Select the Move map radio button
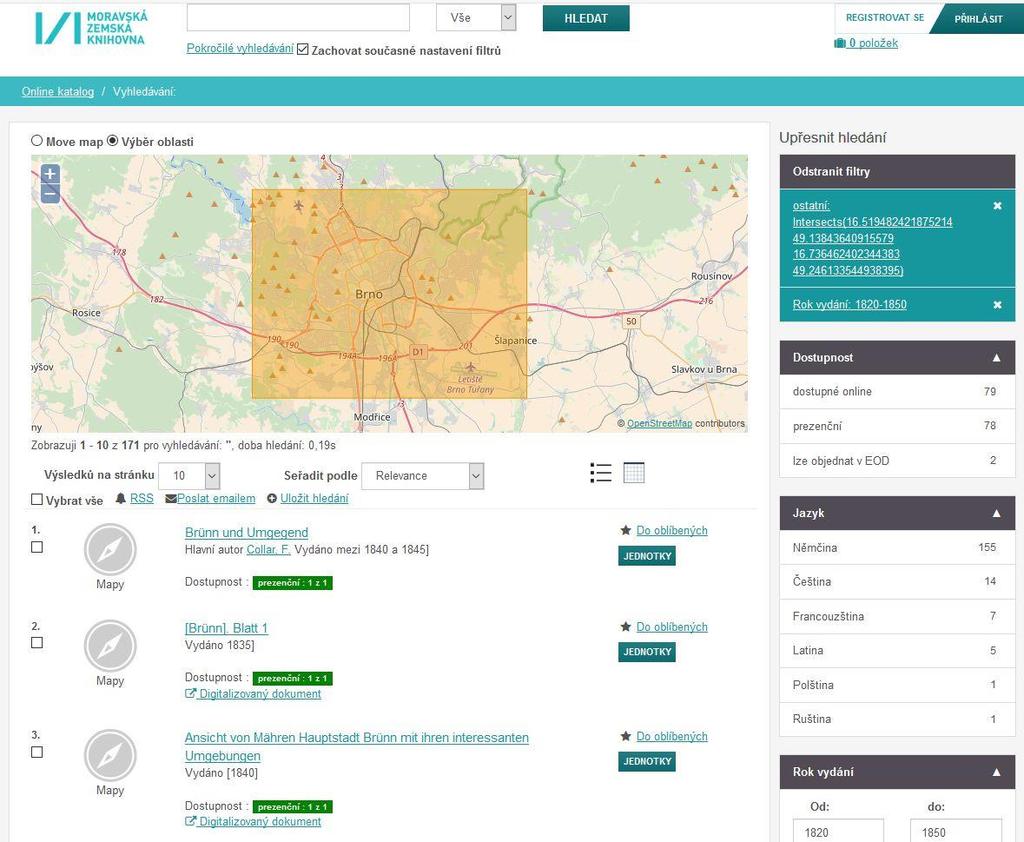 (x=37, y=140)
